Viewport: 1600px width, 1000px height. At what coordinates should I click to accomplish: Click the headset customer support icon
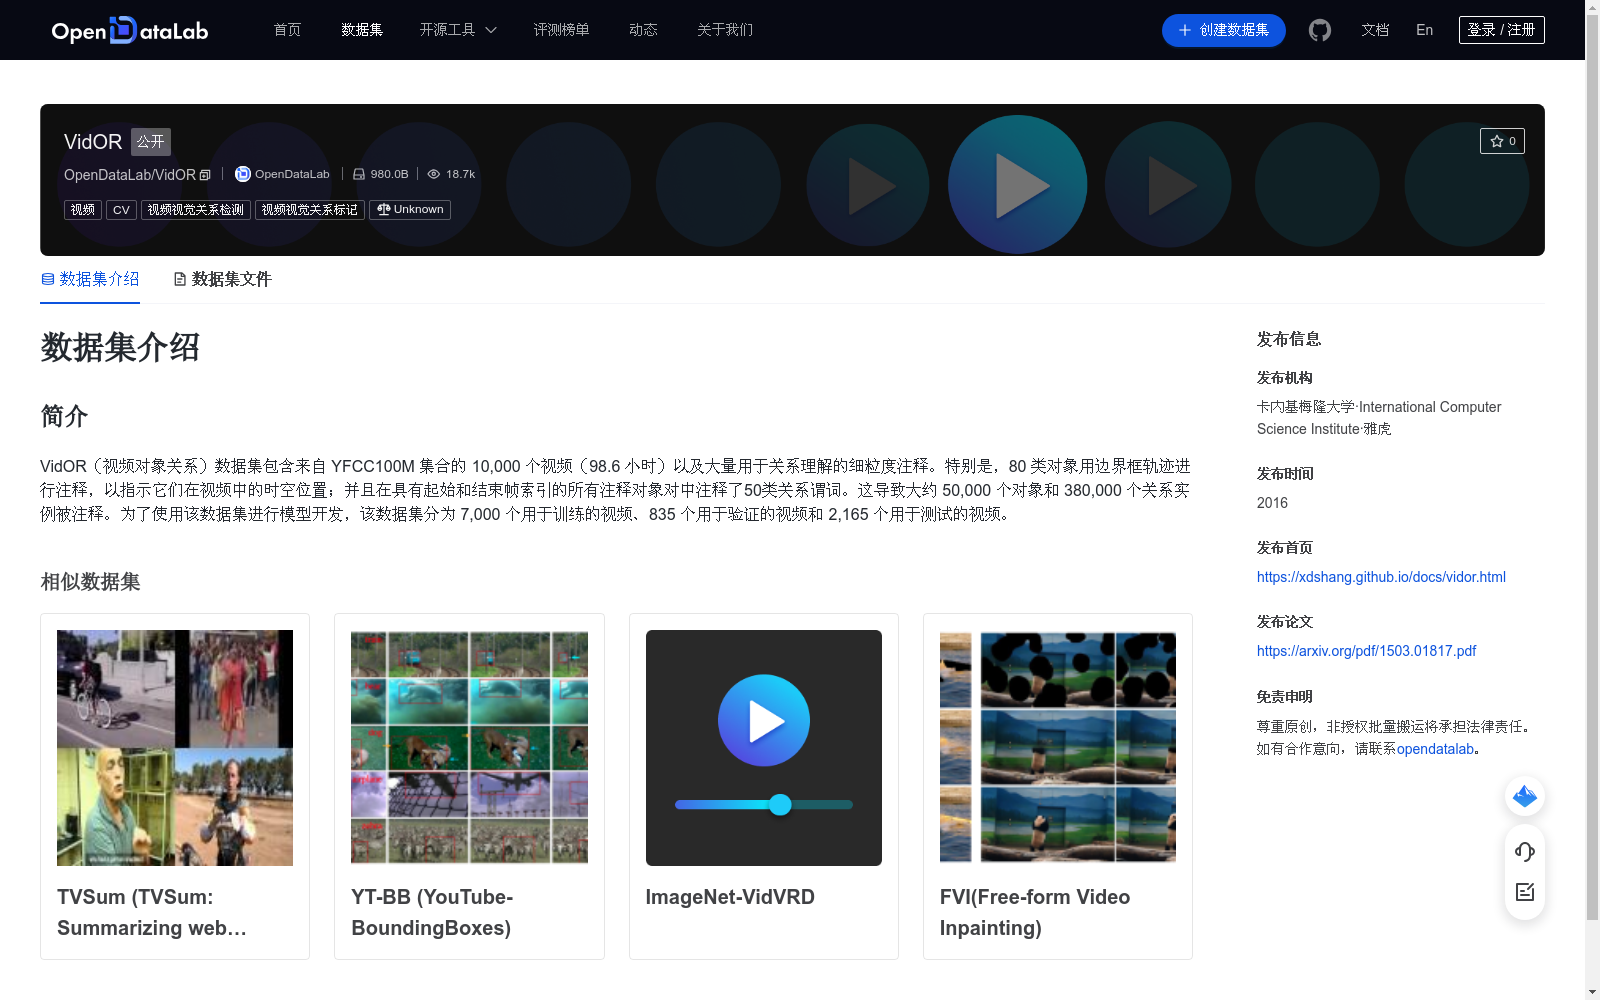coord(1524,851)
